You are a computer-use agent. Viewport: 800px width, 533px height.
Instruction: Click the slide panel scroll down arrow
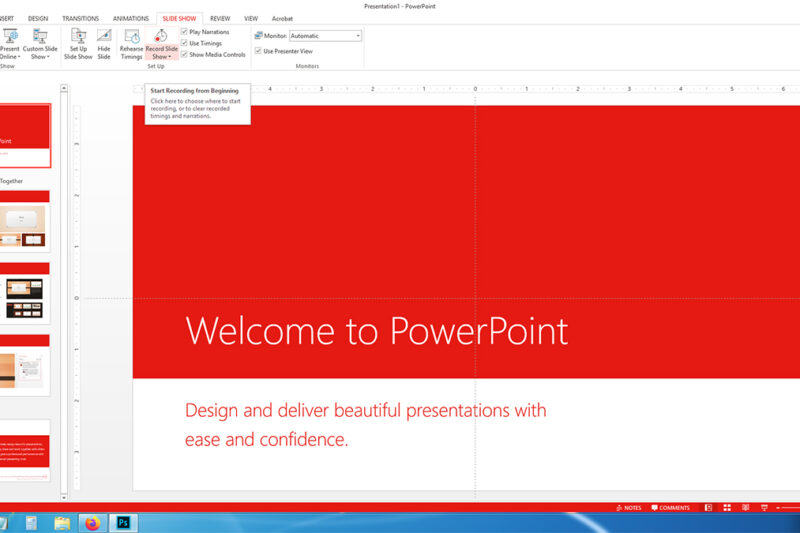click(64, 497)
